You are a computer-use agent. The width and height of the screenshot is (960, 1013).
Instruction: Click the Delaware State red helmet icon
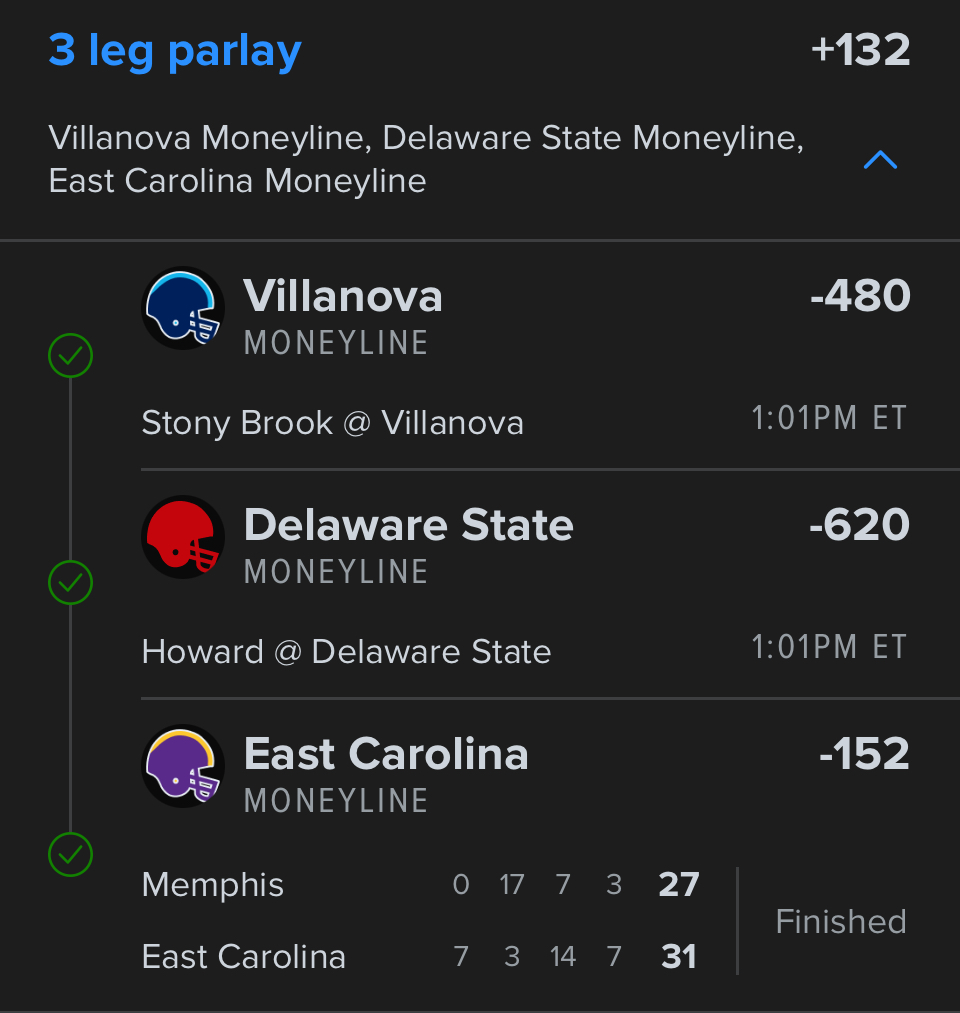[183, 537]
